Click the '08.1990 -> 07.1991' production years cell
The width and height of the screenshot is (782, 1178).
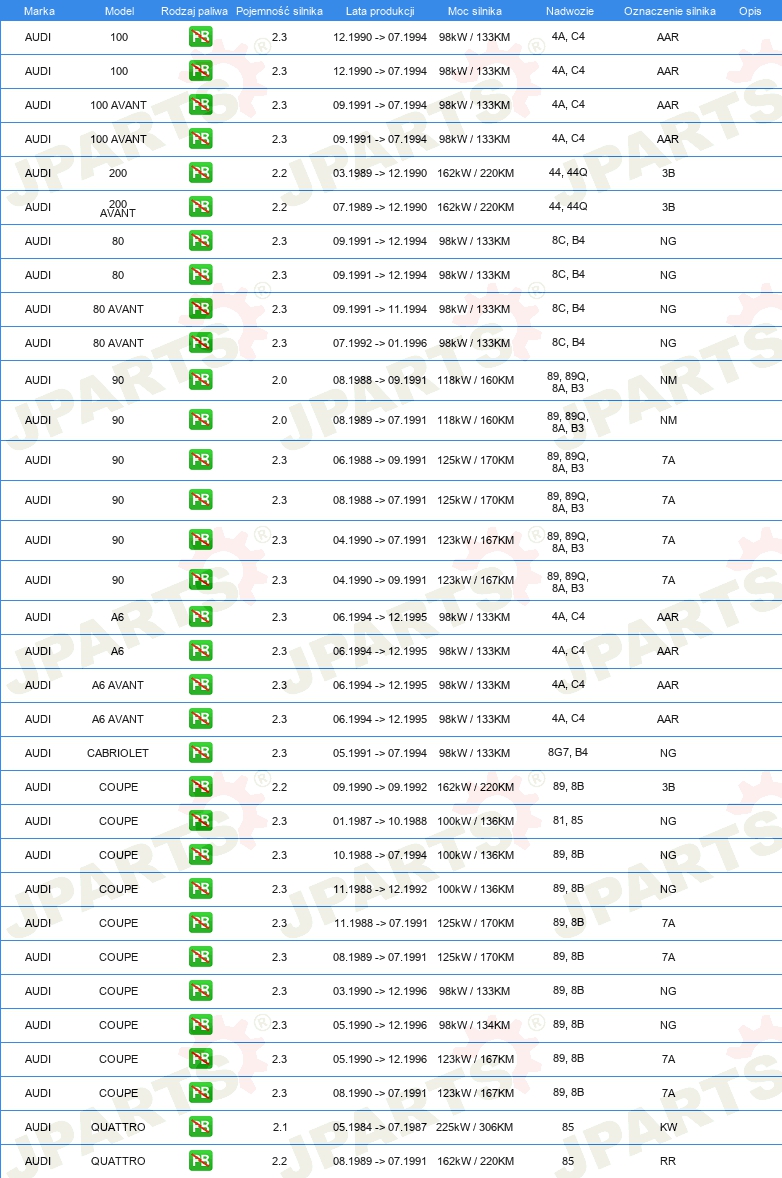[380, 1093]
